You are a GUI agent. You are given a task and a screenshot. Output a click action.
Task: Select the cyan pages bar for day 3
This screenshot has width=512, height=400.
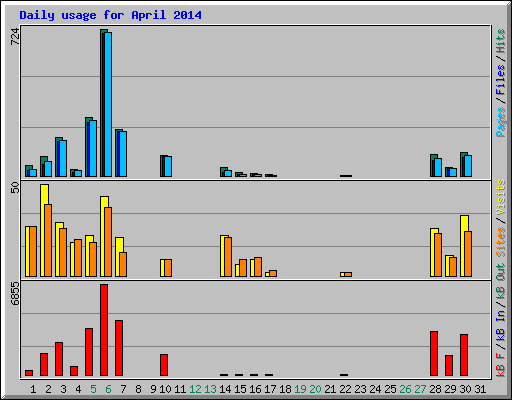coord(63,158)
